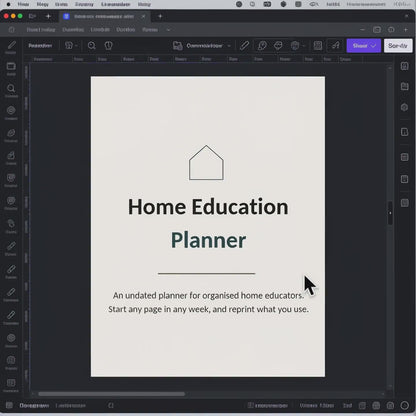416x416 pixels.
Task: Click the sidebar toggle icon beside the window controls
Action: coord(32,16)
